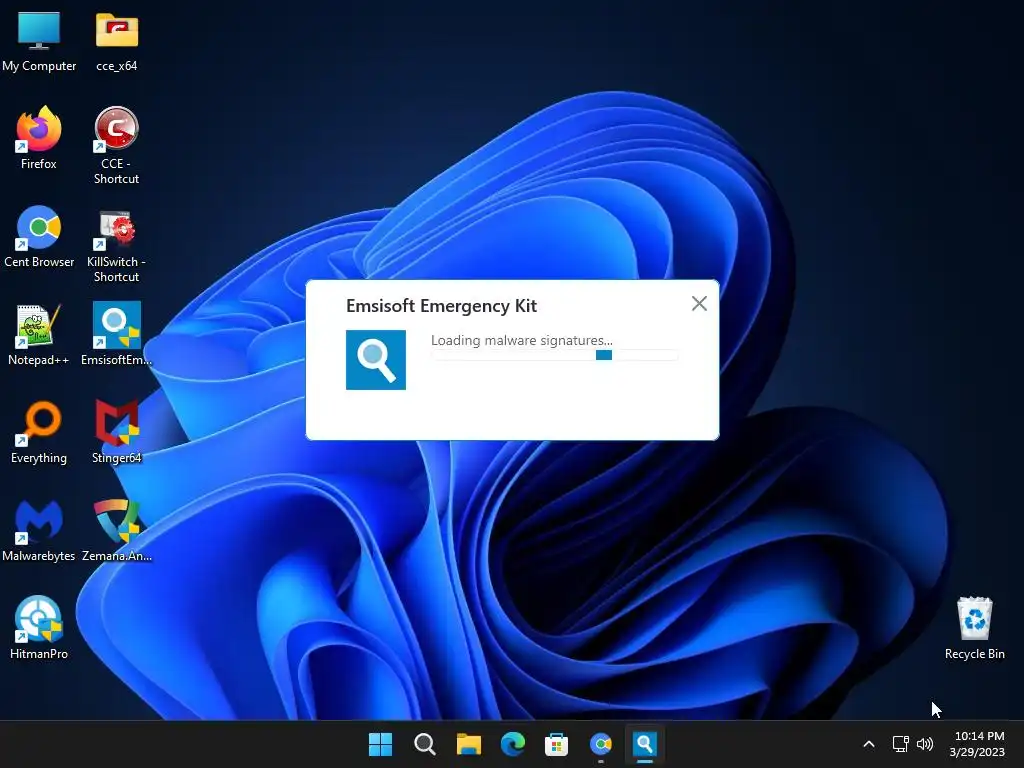Image resolution: width=1024 pixels, height=768 pixels.
Task: Select the Cent Browser desktop shortcut
Action: 39,236
